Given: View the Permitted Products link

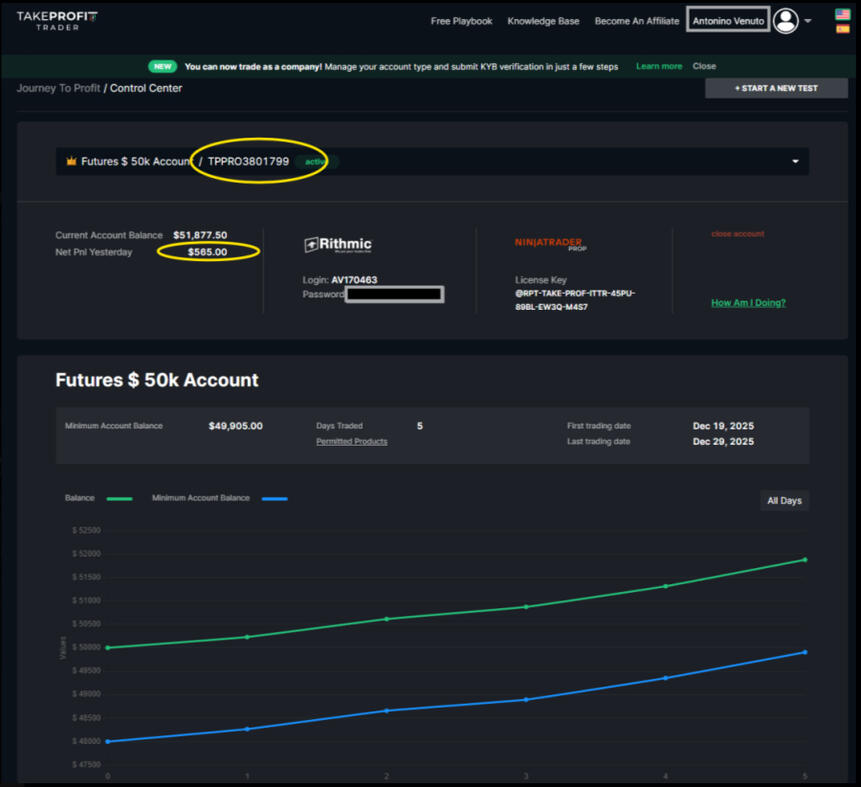Looking at the screenshot, I should (x=351, y=441).
